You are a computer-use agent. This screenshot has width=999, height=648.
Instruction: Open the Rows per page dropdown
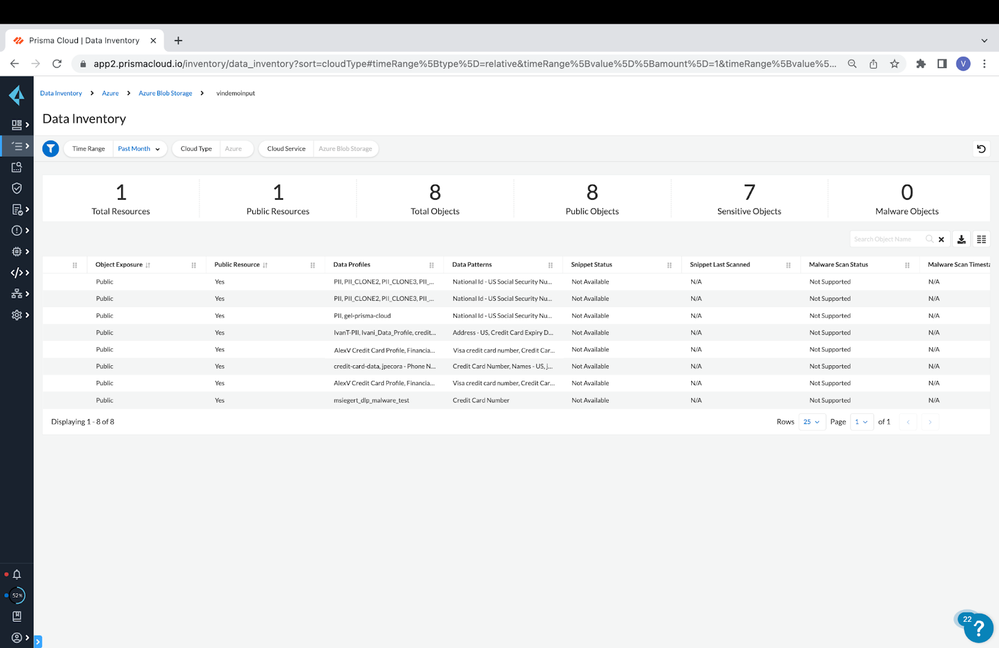point(810,422)
